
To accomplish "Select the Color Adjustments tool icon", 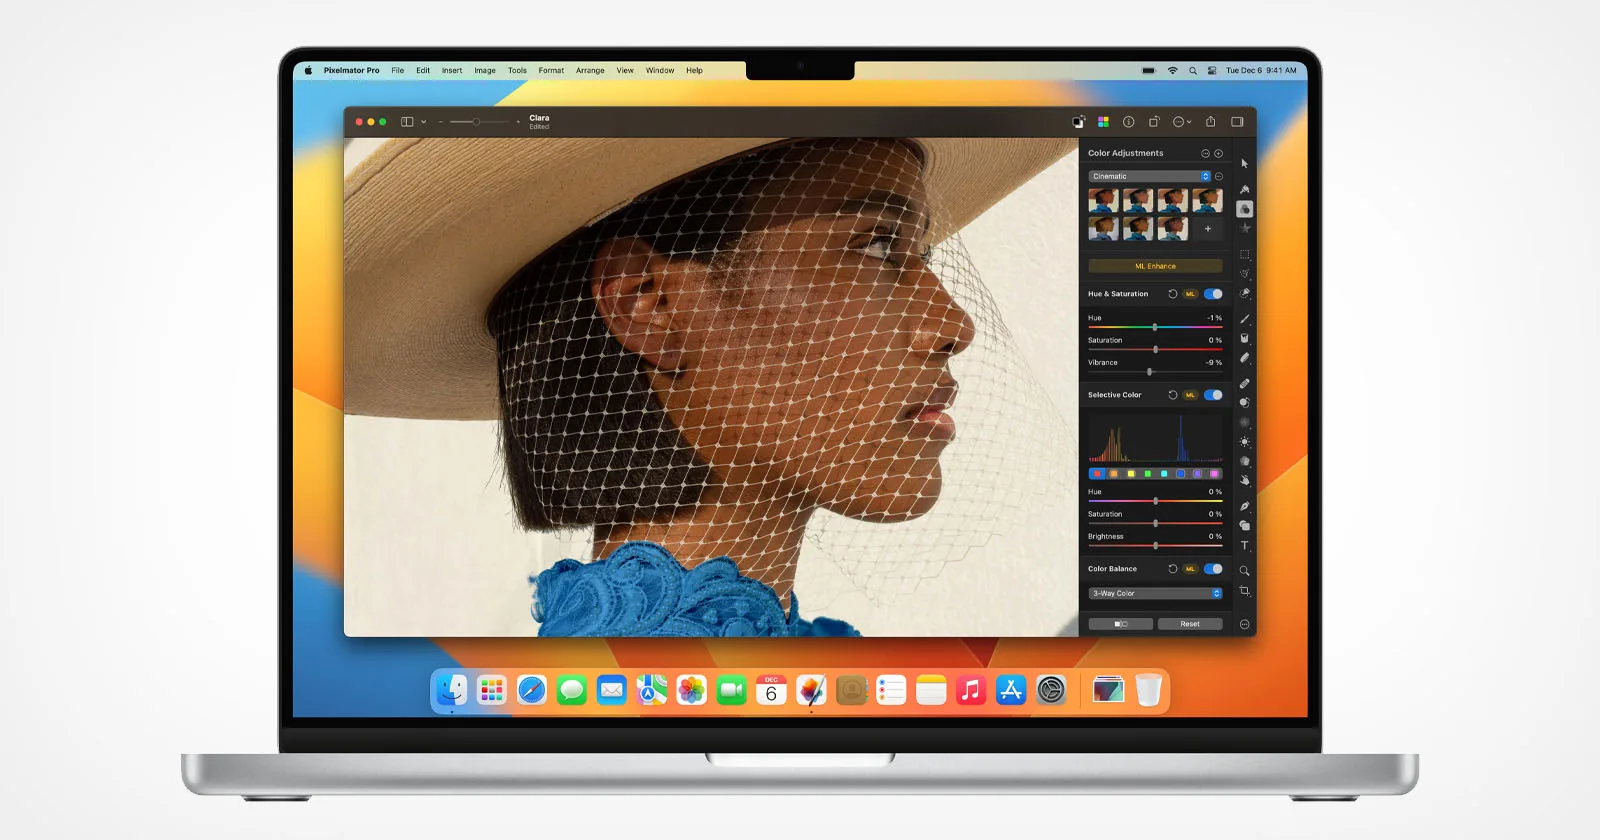I will click(x=1244, y=209).
